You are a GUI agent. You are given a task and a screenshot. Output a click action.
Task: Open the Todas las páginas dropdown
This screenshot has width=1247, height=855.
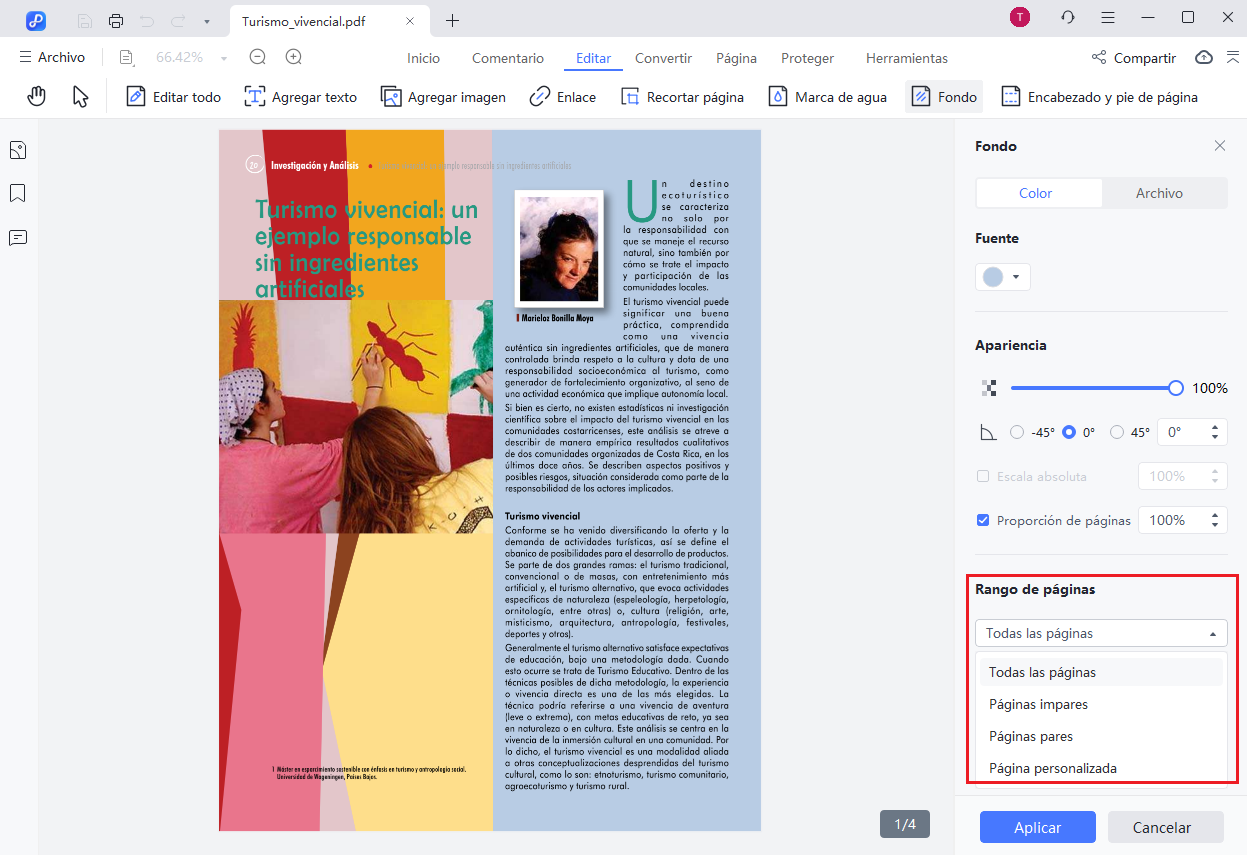pos(1100,632)
